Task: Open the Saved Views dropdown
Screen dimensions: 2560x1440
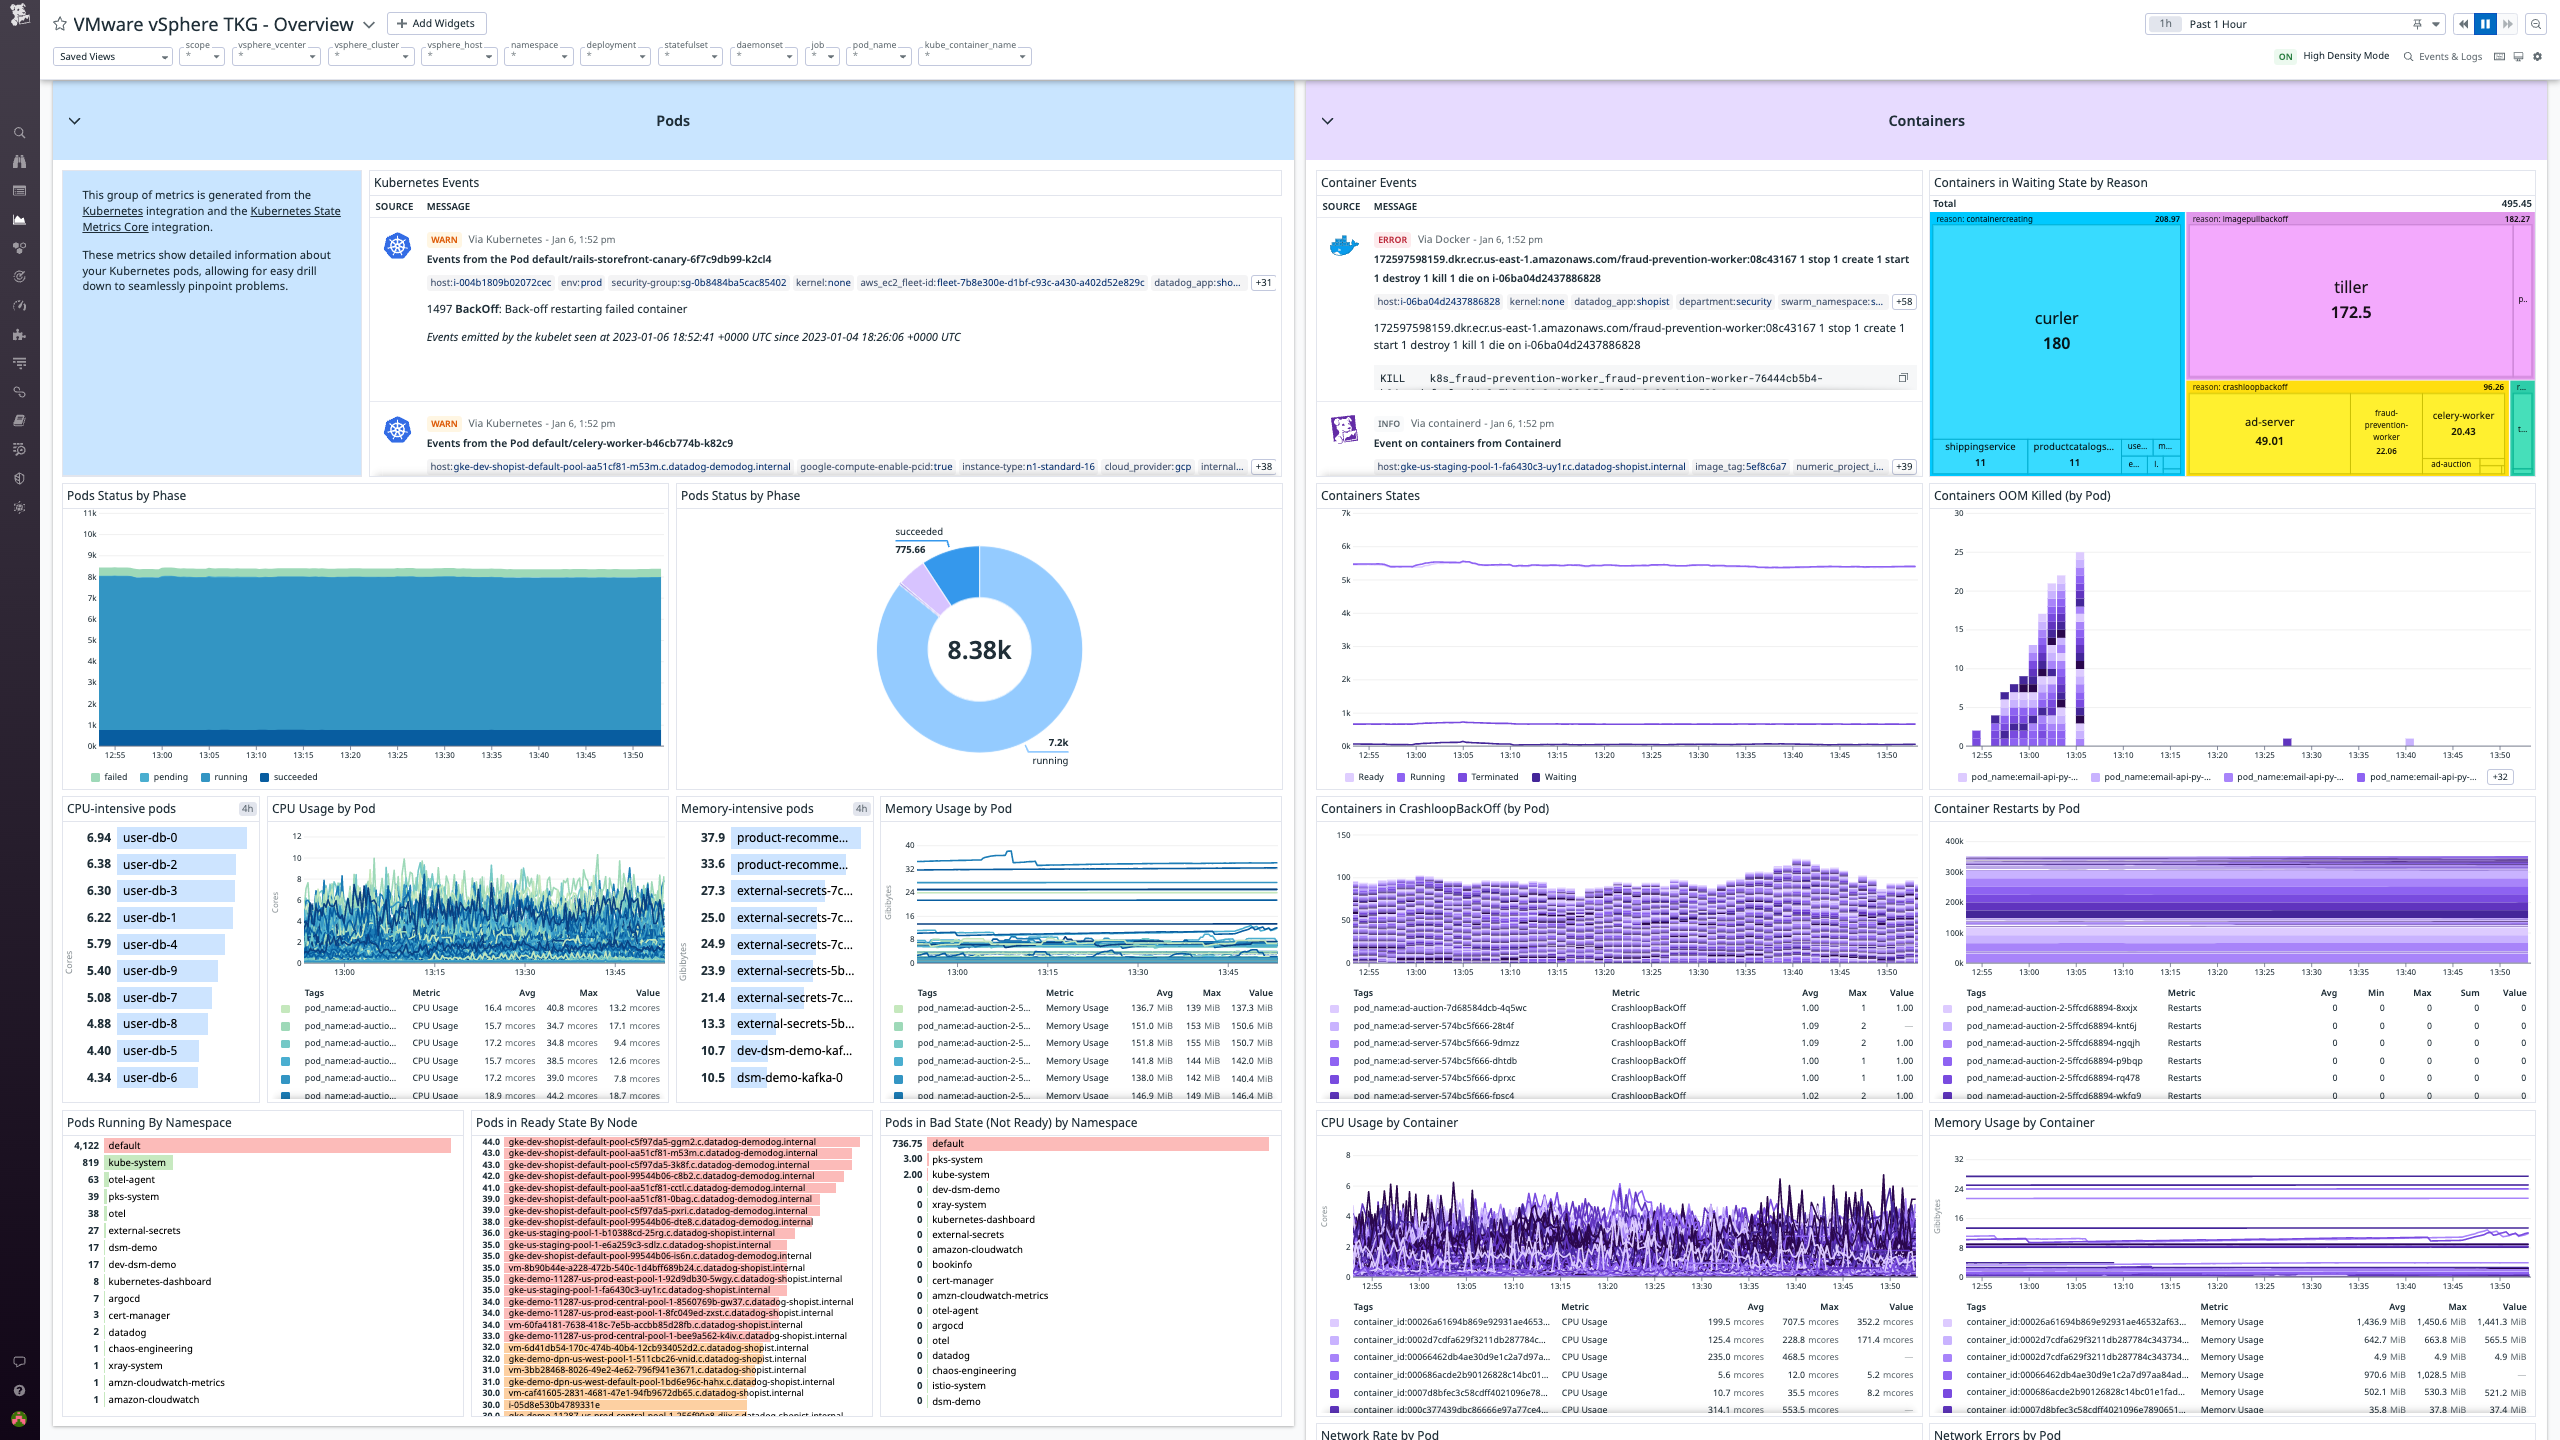Action: [x=112, y=56]
